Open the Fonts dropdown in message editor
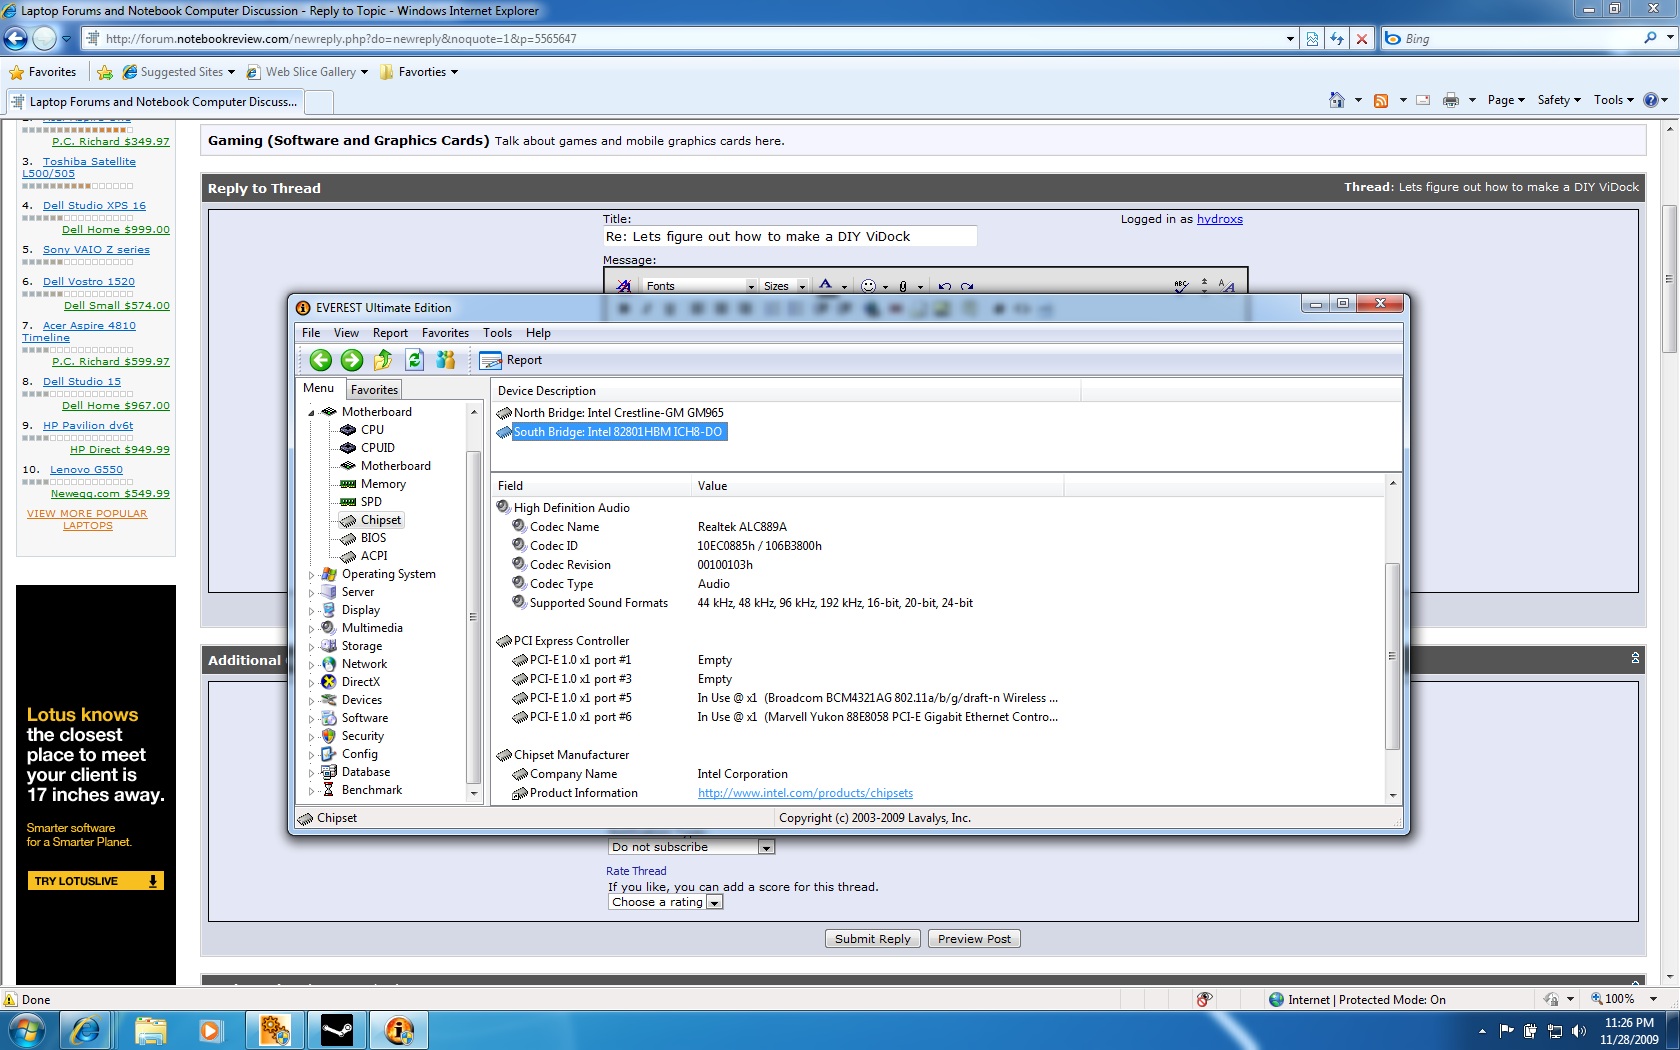Screen dimensions: 1680x1050 699,286
